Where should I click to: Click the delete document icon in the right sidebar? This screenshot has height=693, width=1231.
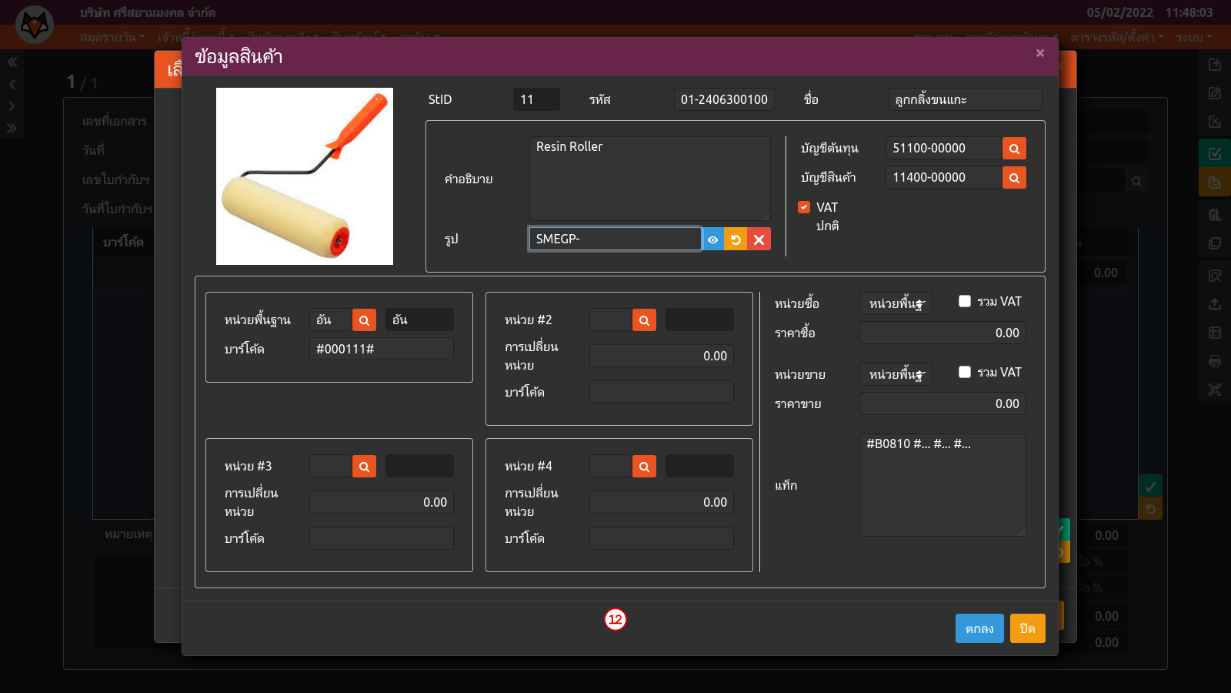click(x=1215, y=122)
